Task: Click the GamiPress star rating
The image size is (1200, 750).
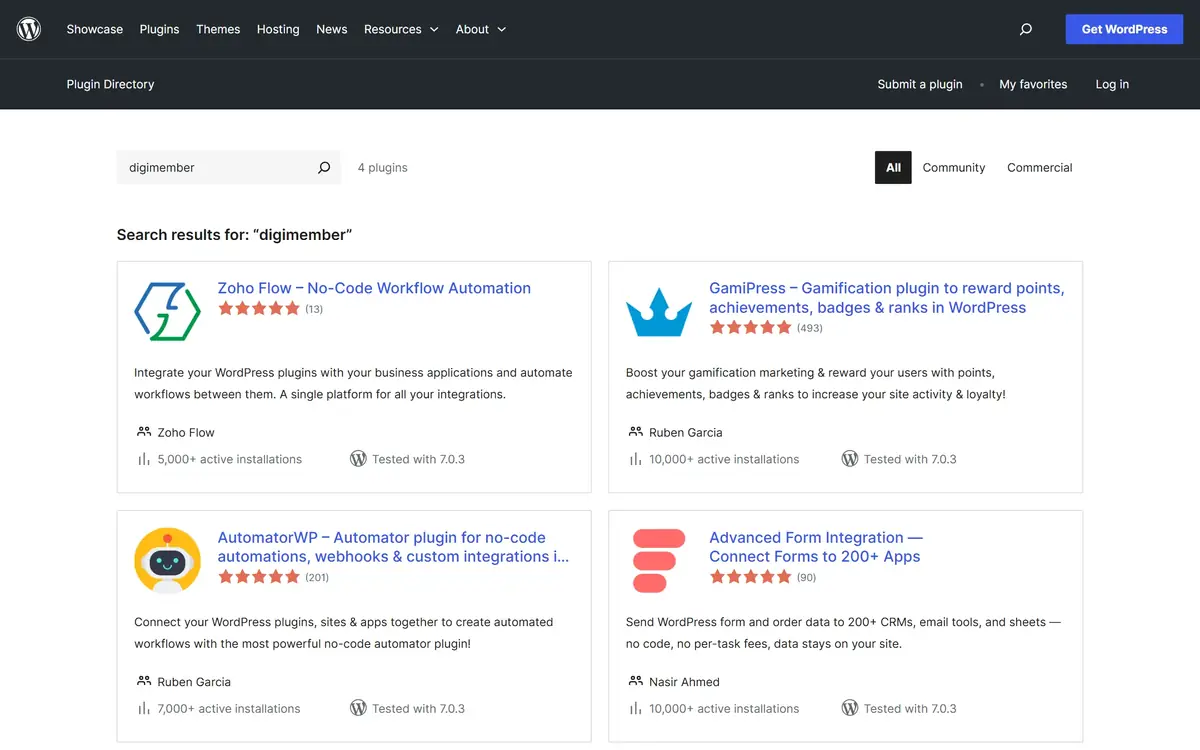Action: [x=750, y=328]
